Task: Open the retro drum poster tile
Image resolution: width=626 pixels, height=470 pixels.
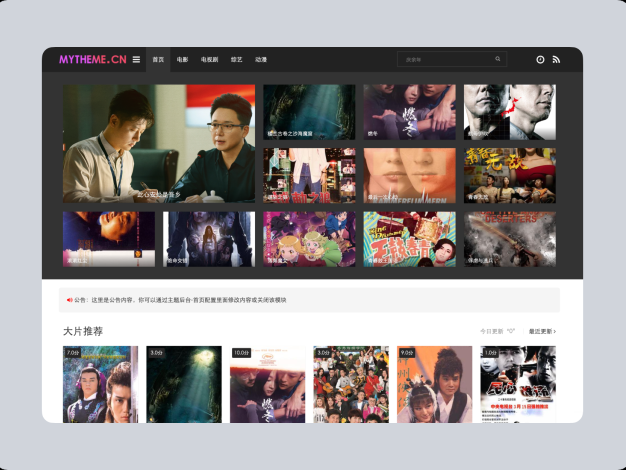Action: [410, 239]
